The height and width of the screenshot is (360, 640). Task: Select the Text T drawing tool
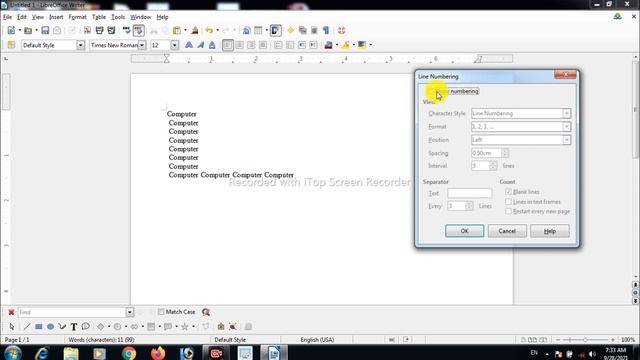click(x=74, y=327)
